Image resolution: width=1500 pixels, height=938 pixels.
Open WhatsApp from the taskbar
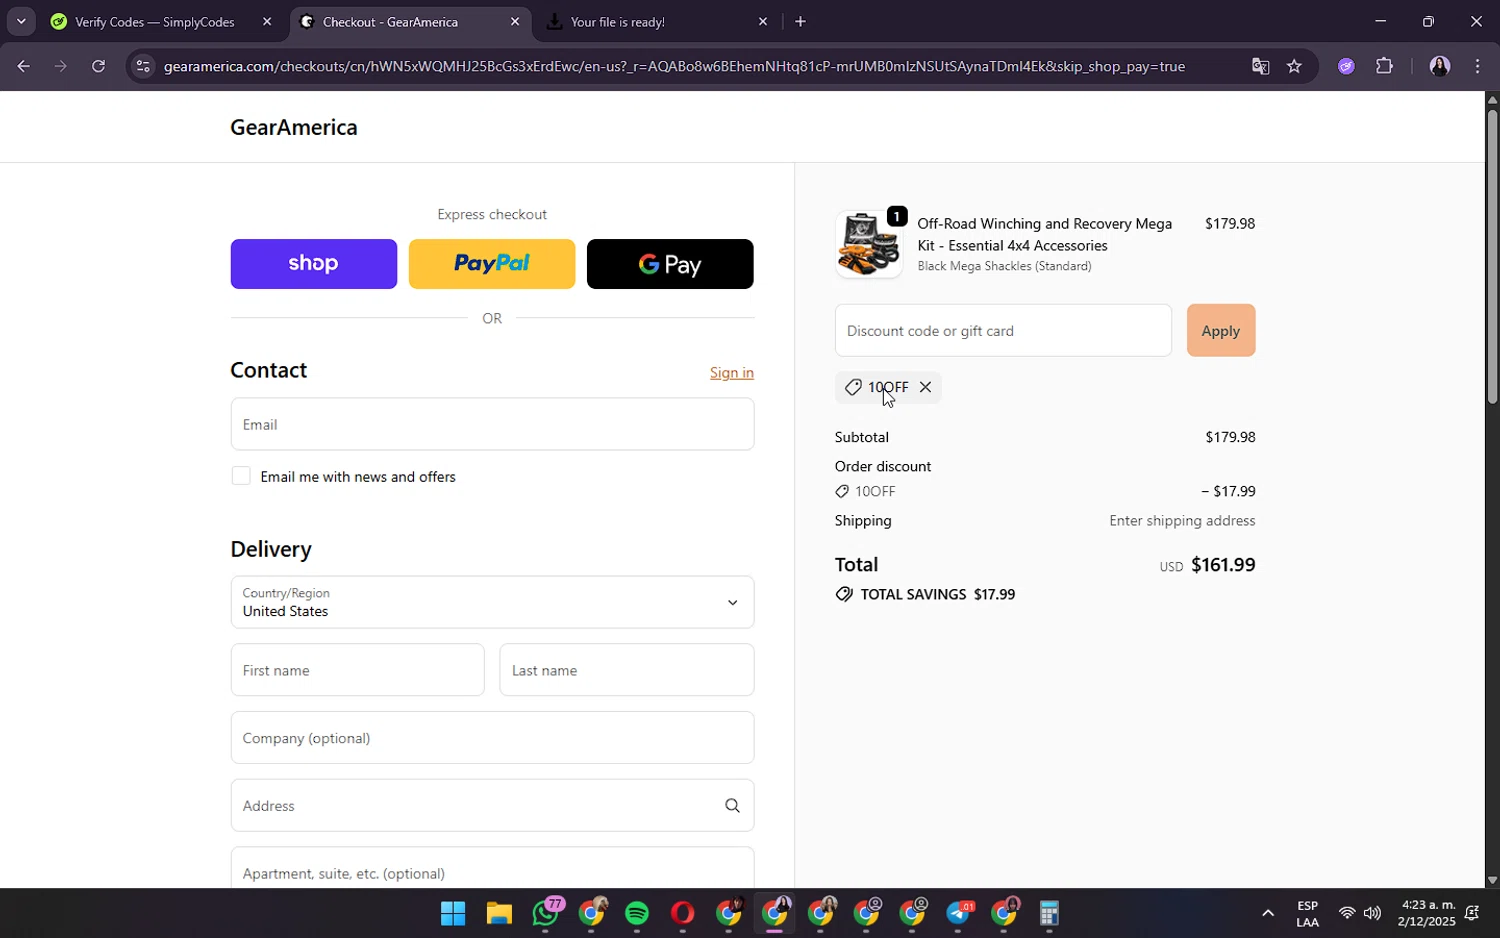tap(545, 913)
